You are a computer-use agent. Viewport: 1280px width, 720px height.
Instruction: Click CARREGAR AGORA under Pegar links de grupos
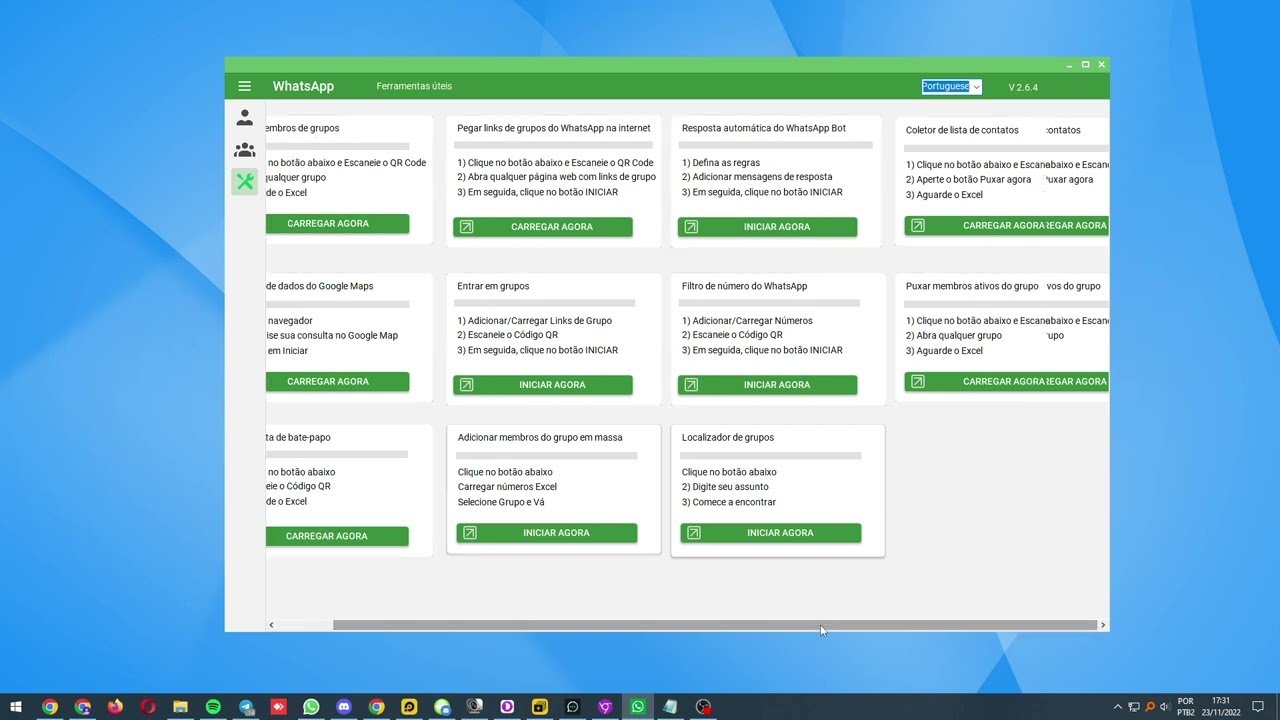click(x=543, y=227)
